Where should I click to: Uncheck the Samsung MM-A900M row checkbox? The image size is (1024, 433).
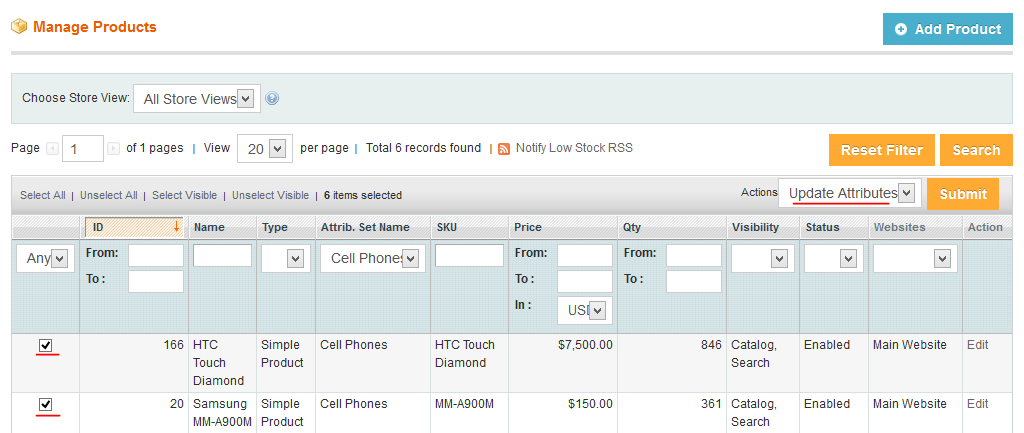(x=46, y=405)
